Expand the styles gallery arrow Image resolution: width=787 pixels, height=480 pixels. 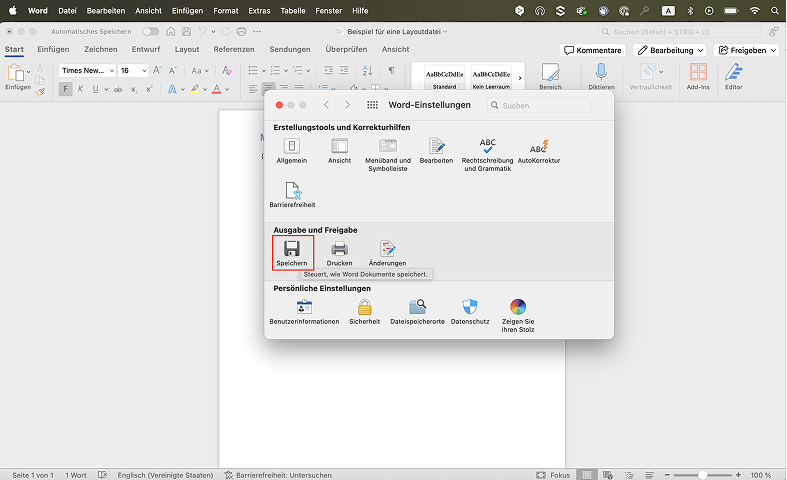(519, 78)
